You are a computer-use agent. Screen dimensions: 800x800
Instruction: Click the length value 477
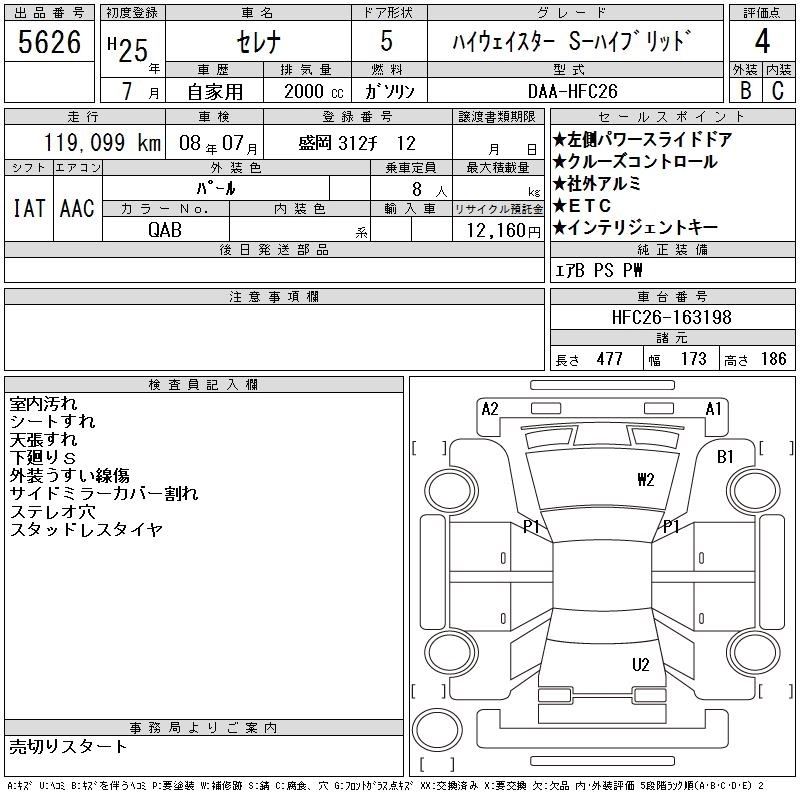click(609, 359)
